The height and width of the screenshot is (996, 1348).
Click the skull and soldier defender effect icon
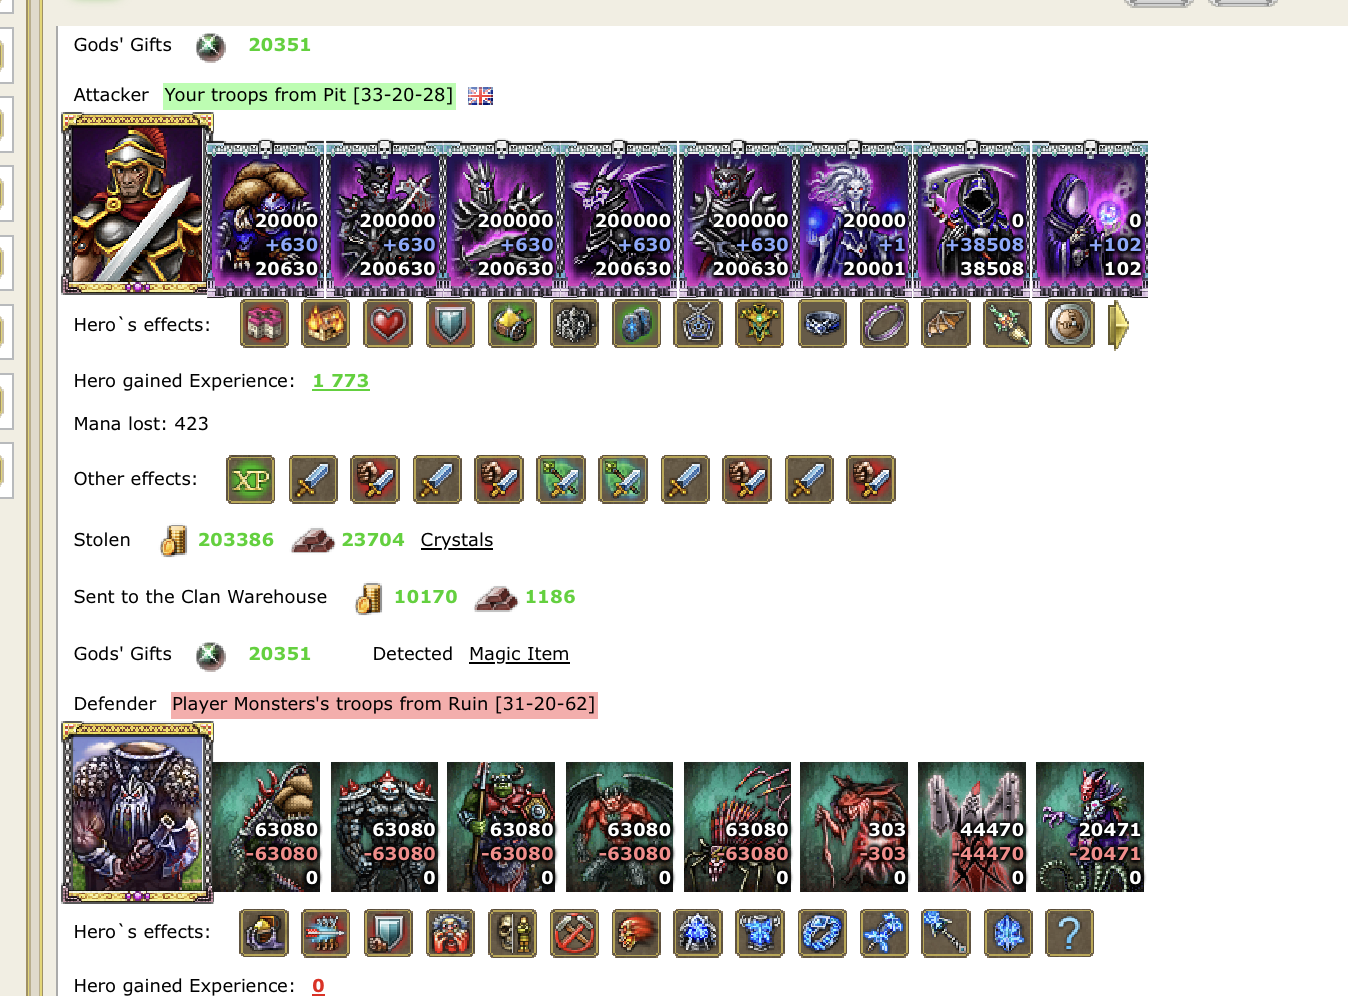(512, 933)
